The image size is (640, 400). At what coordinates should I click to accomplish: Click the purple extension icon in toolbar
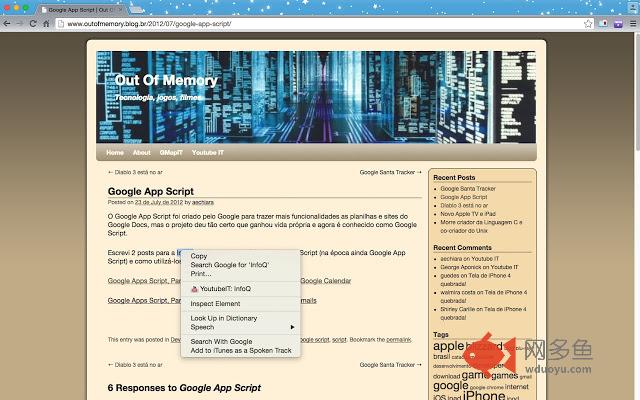point(618,24)
